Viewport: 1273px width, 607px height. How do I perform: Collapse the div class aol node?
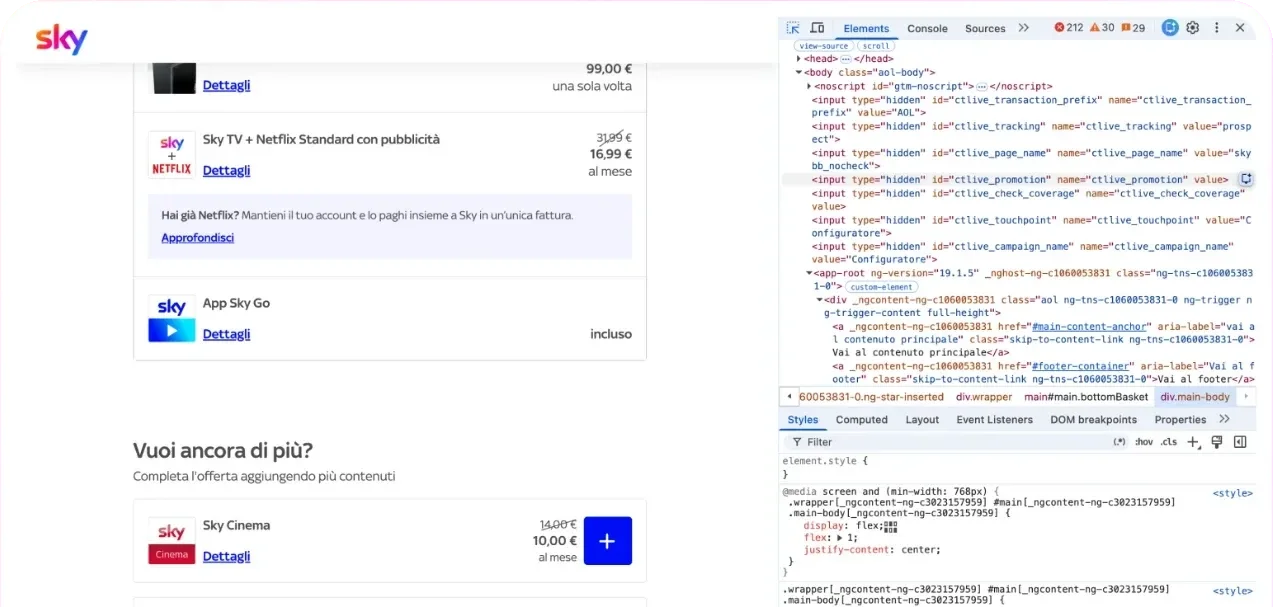click(x=819, y=300)
